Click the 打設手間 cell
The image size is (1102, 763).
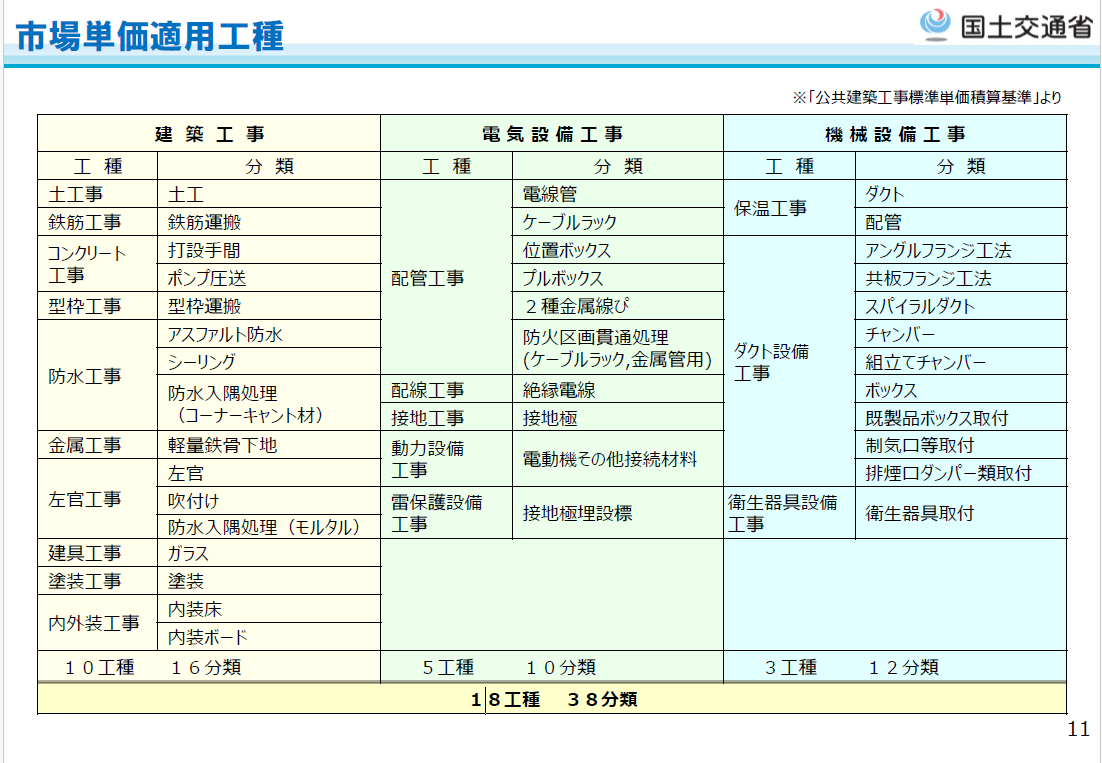(x=269, y=250)
